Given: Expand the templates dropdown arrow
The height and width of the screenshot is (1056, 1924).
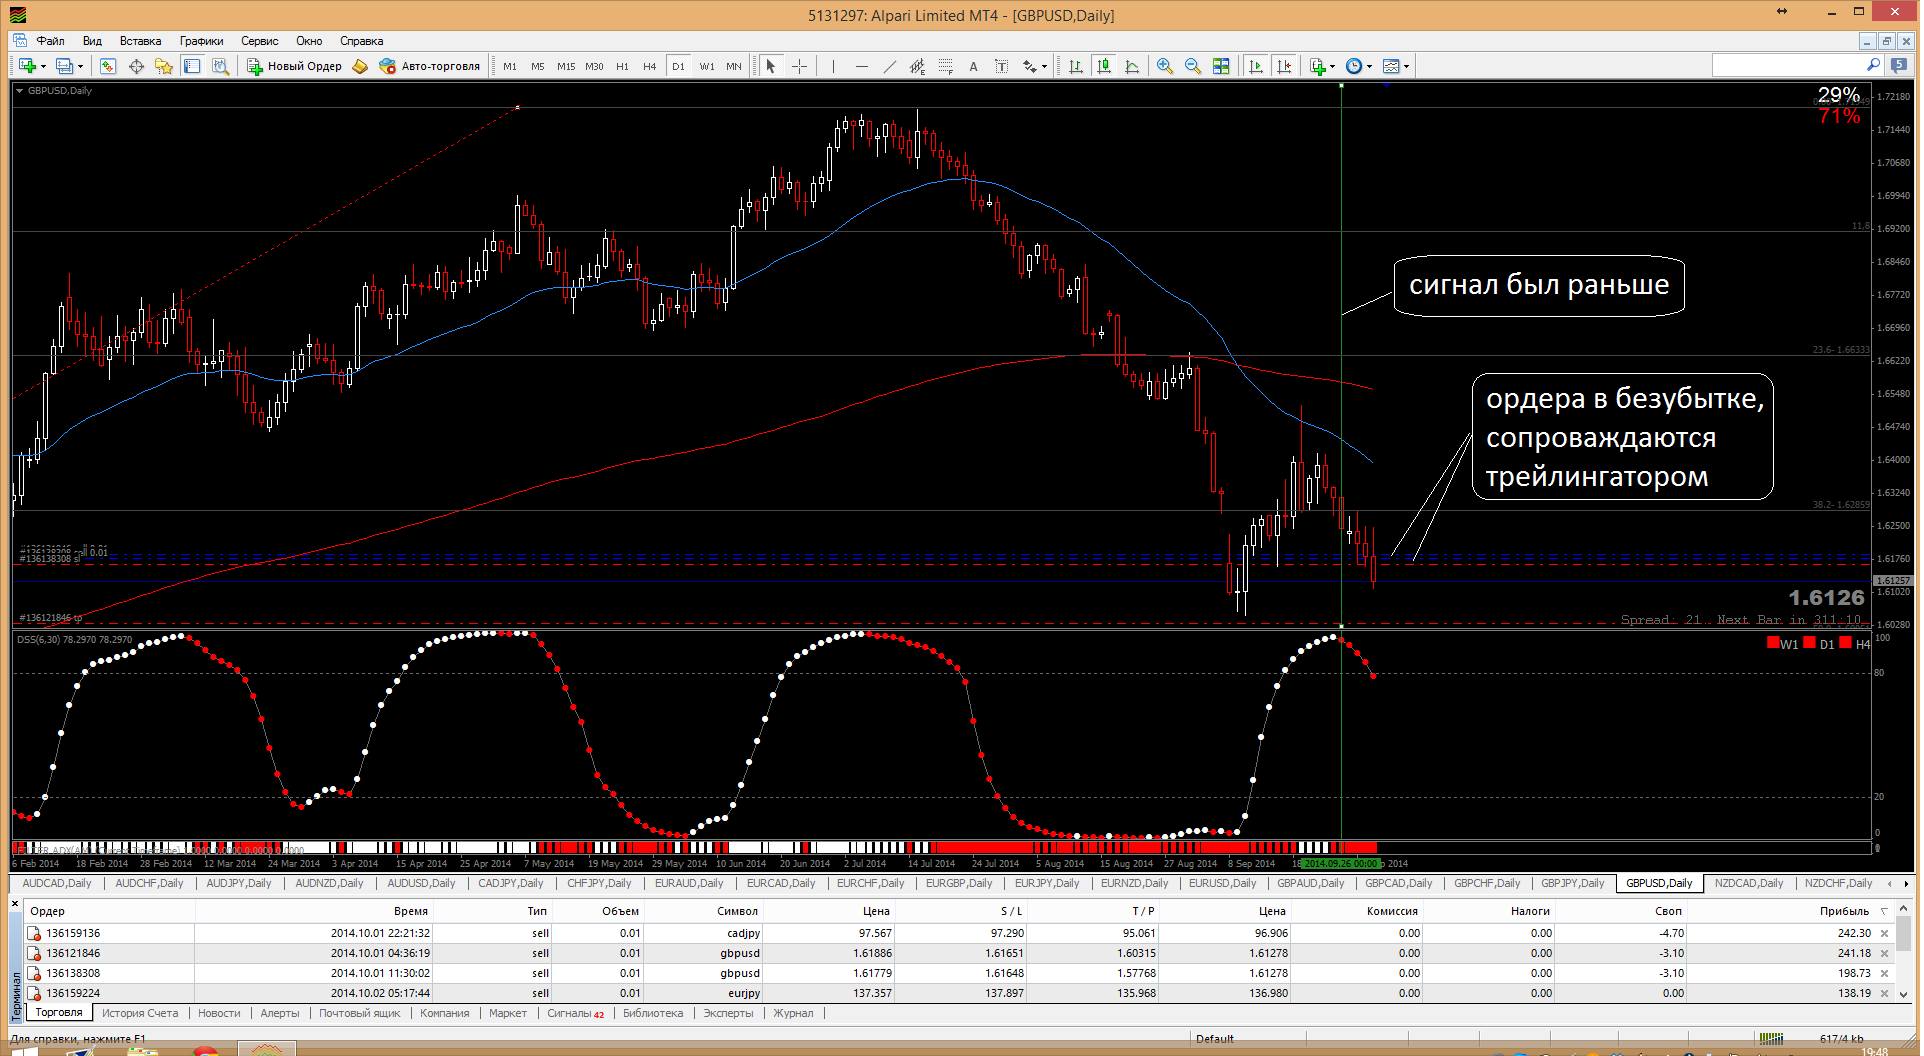Looking at the screenshot, I should [1406, 67].
